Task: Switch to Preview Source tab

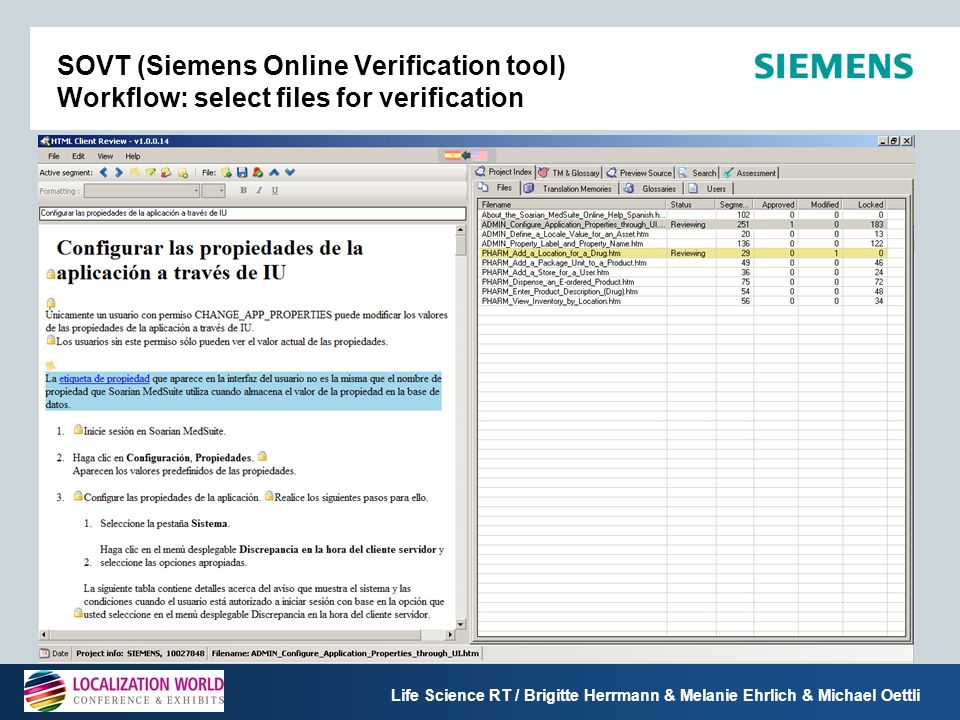Action: pos(639,173)
